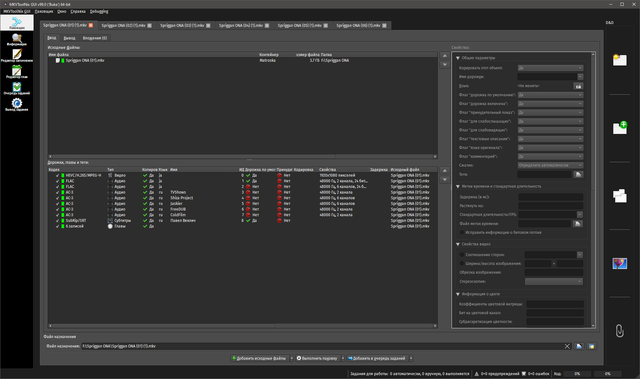Open the Информация (Info) tool in sidebar
The height and width of the screenshot is (379, 640).
(17, 40)
